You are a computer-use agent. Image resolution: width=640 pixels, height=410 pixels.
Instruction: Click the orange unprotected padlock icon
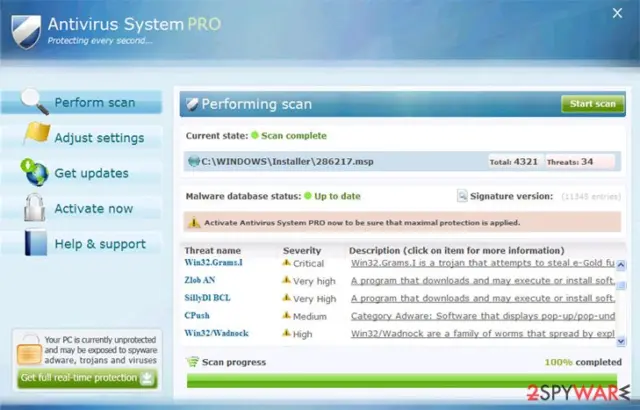pos(29,350)
